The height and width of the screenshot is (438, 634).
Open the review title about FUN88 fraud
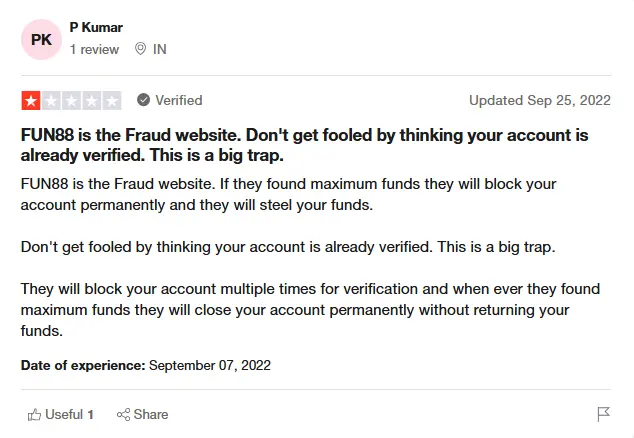(x=304, y=145)
